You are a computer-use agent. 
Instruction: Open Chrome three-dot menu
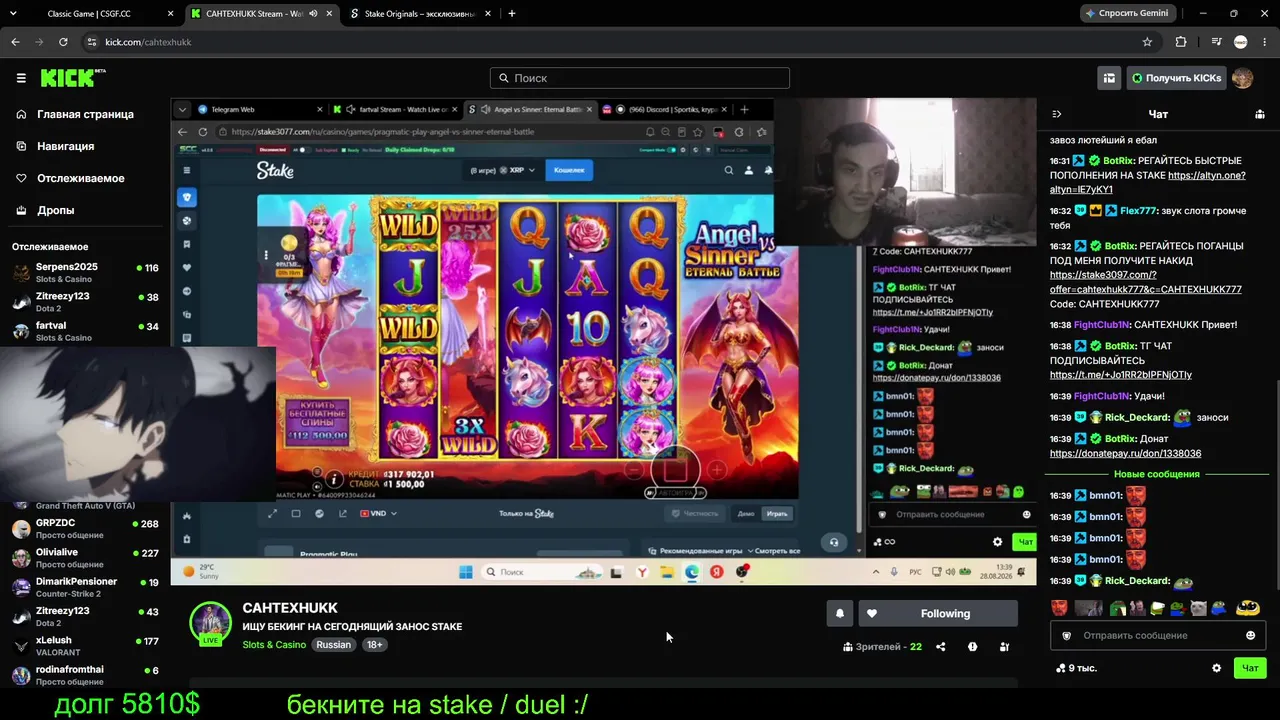[x=1265, y=42]
